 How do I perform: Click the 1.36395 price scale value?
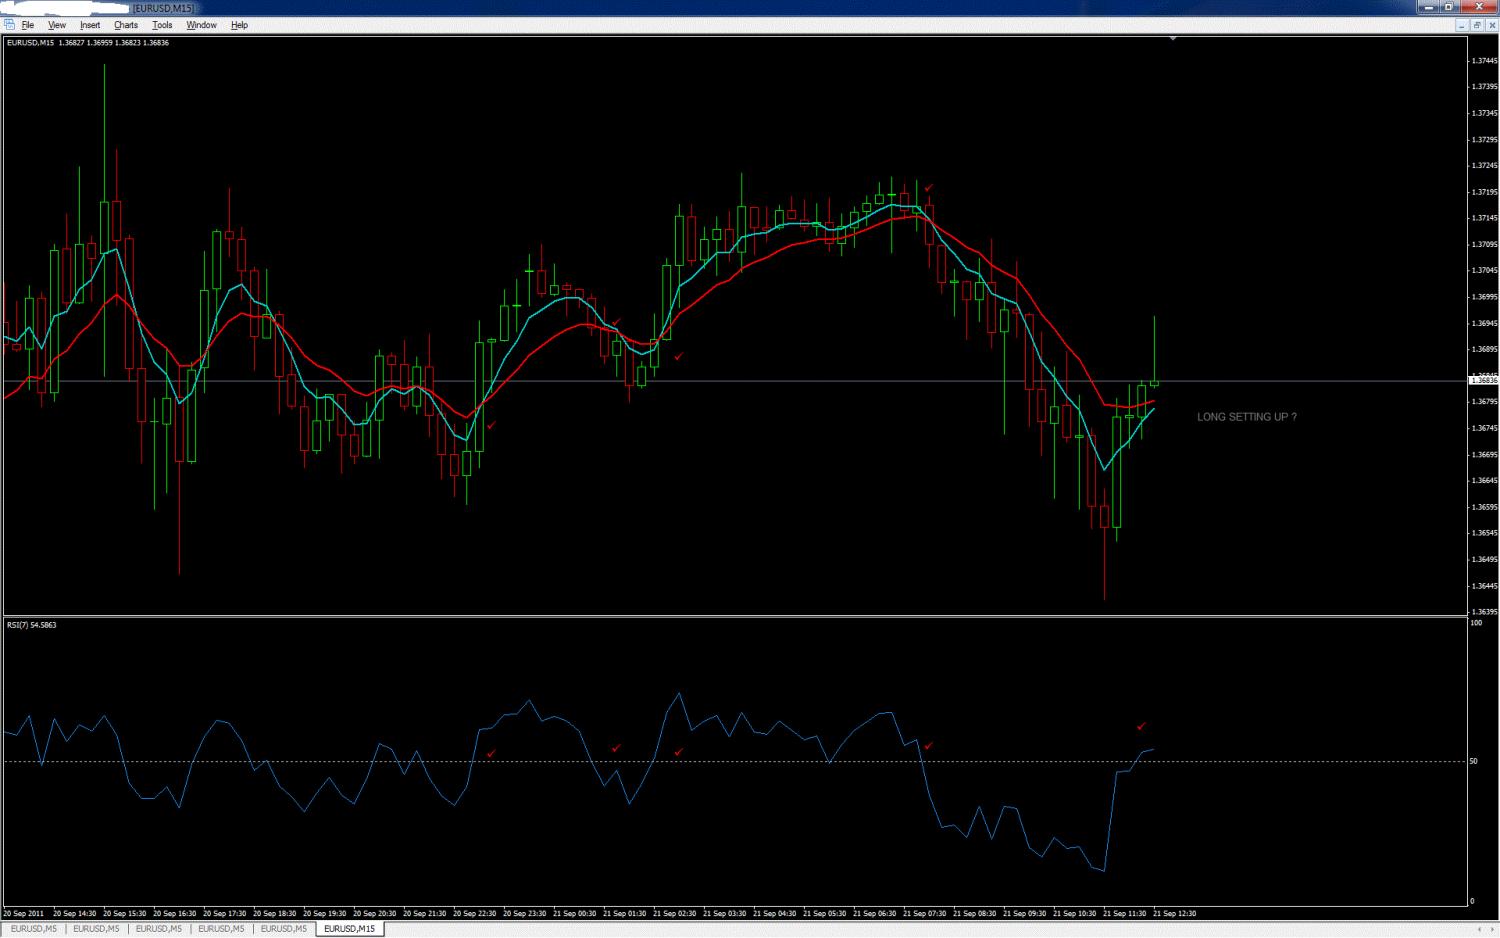click(1484, 612)
